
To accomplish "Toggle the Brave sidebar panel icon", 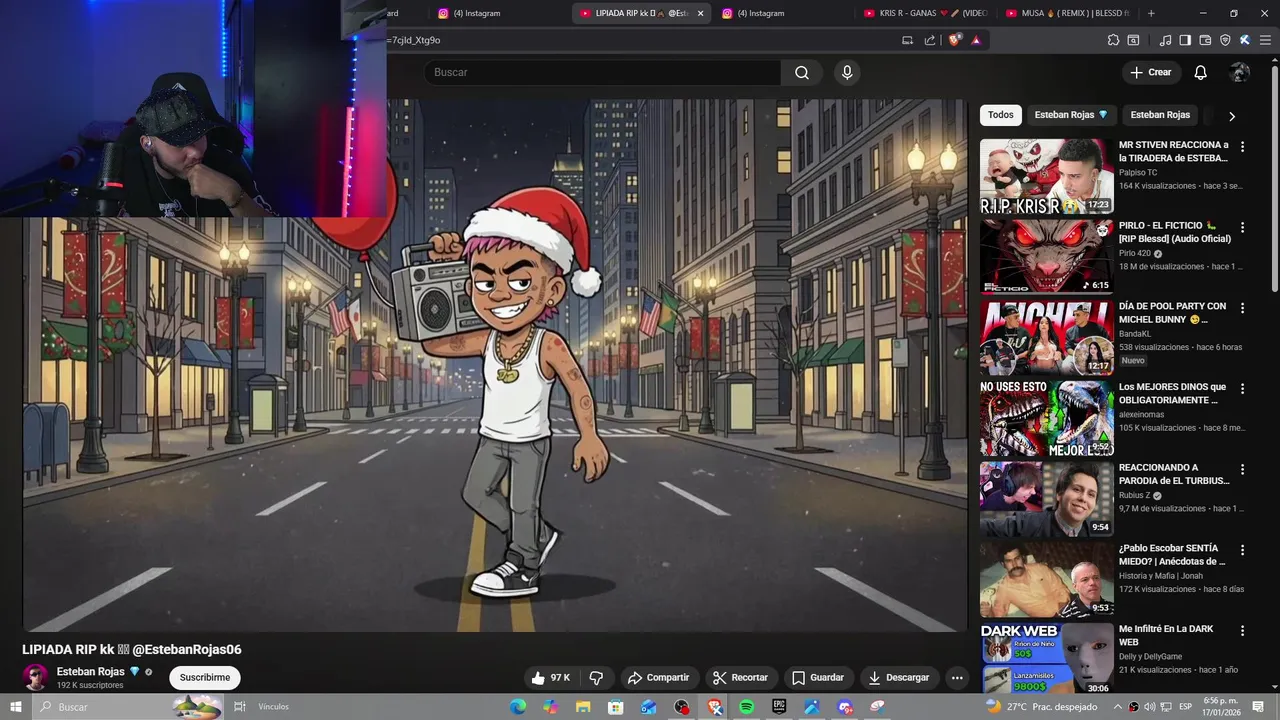I will click(1185, 40).
